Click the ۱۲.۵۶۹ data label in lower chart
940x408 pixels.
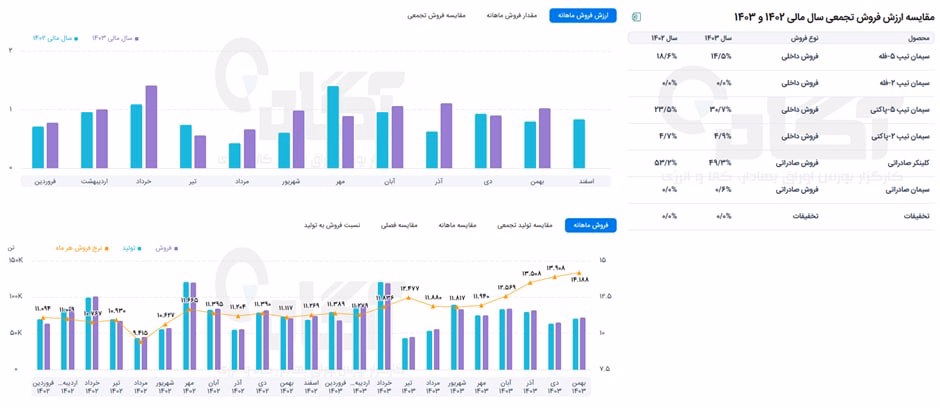pyautogui.click(x=506, y=285)
